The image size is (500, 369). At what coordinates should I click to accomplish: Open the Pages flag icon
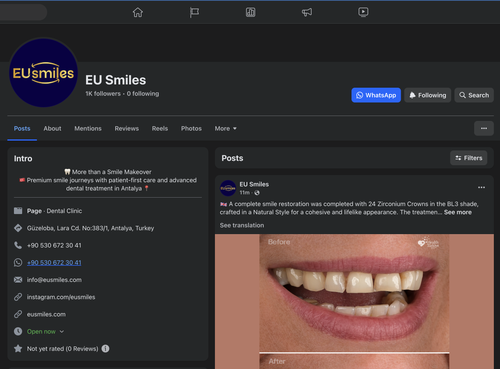(194, 12)
